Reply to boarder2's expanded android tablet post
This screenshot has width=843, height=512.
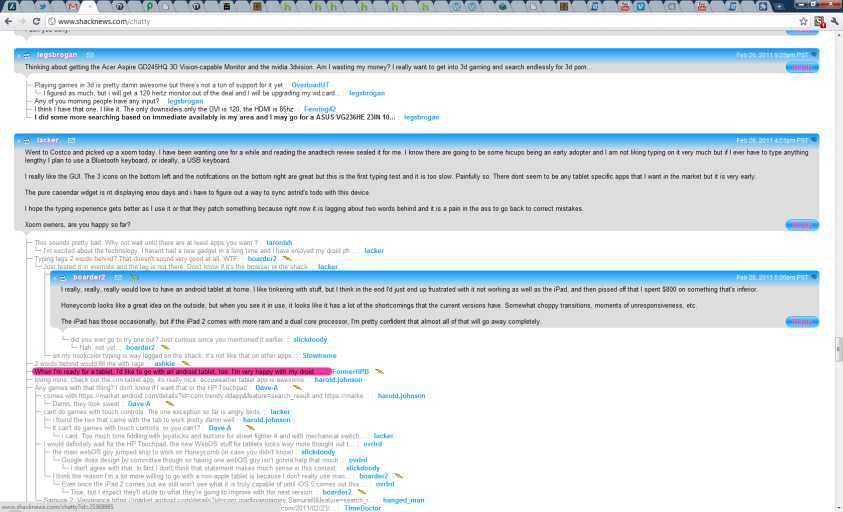click(x=802, y=322)
